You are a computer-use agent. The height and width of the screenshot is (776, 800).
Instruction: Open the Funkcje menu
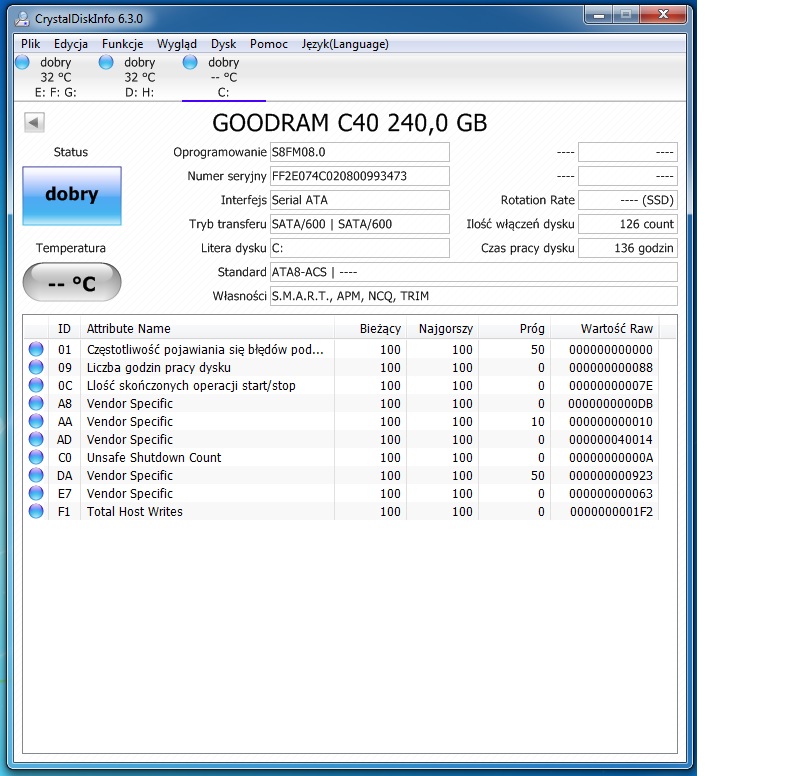point(122,44)
